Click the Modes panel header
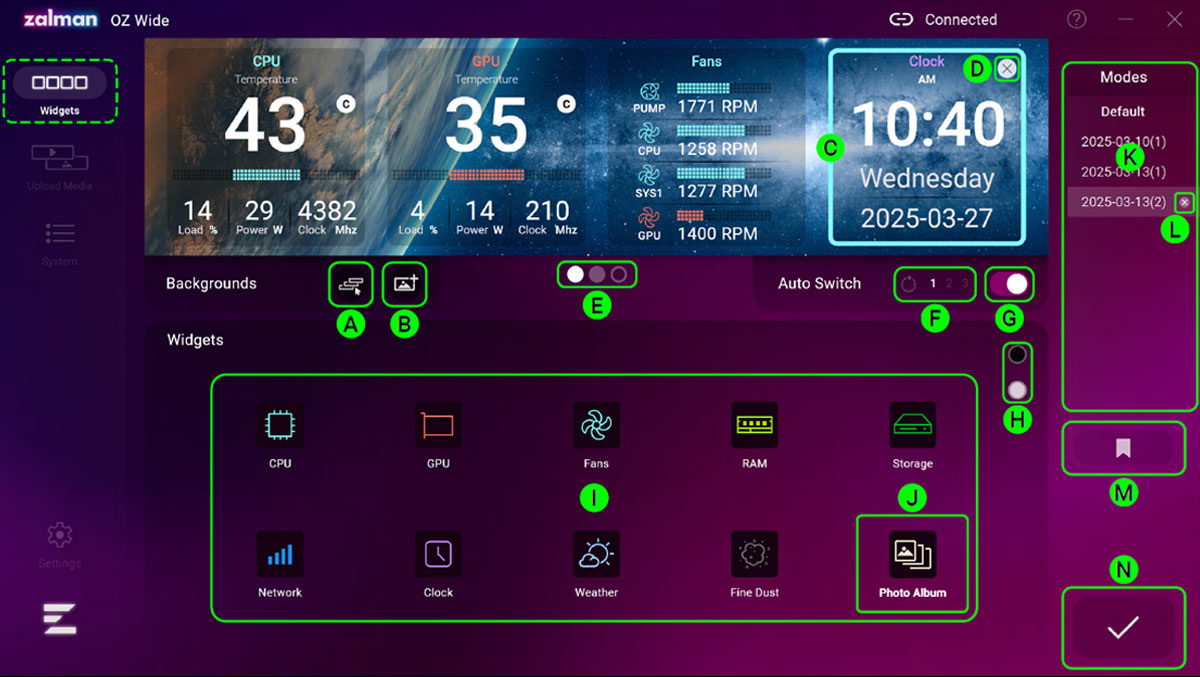The height and width of the screenshot is (677, 1200). (x=1123, y=77)
